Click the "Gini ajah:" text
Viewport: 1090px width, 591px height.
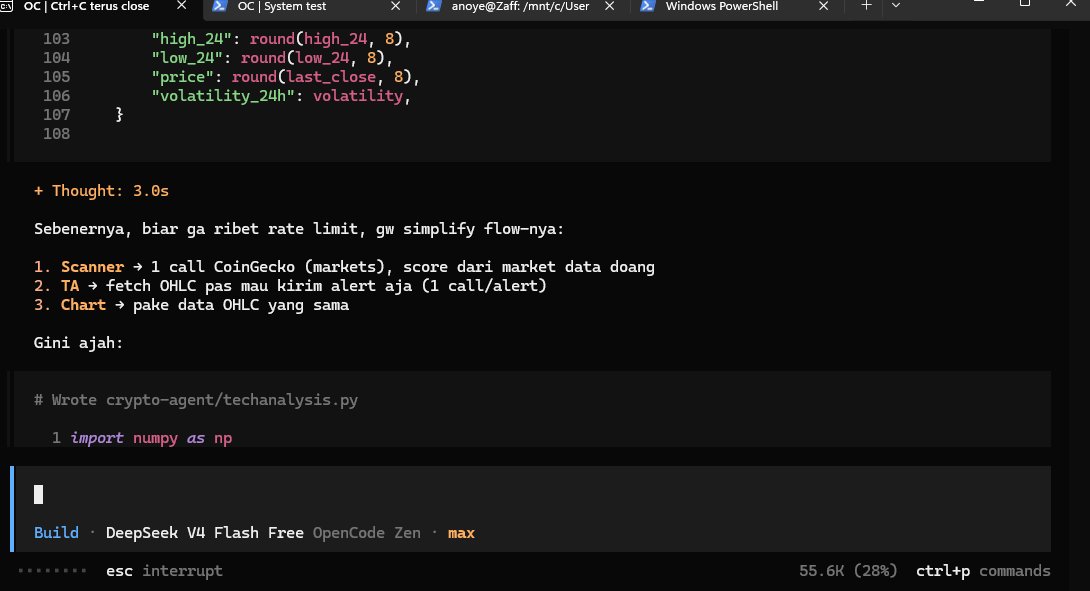(78, 343)
